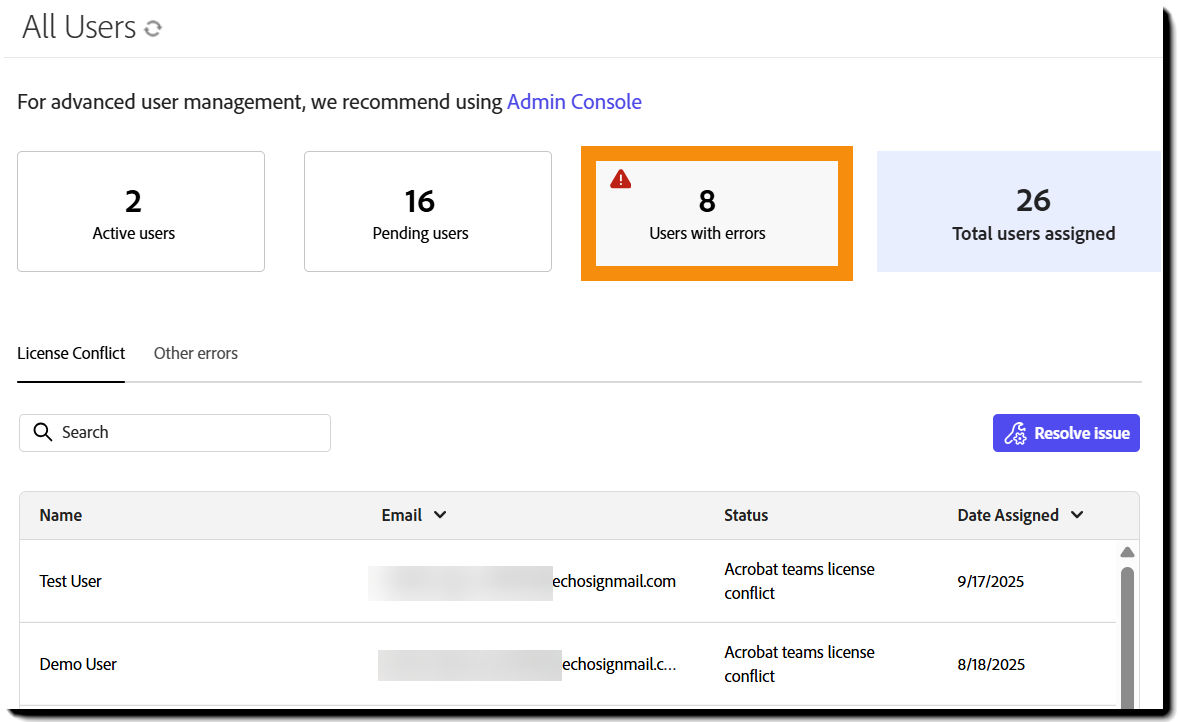Click the warning triangle on Users with errors card
This screenshot has height=722, width=1178.
(620, 178)
